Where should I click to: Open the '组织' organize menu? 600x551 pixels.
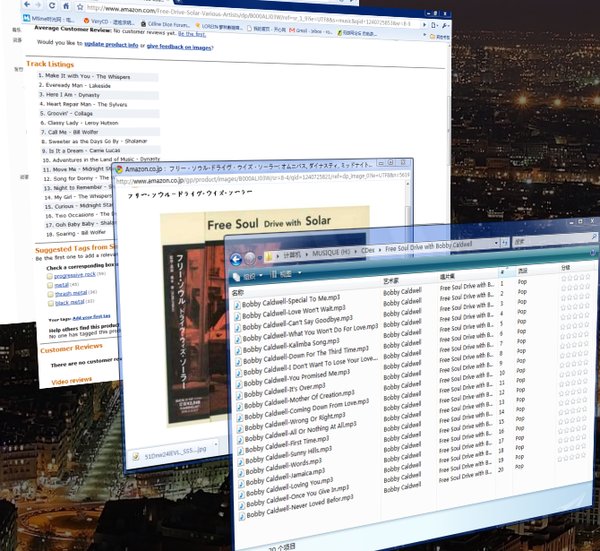tap(247, 276)
